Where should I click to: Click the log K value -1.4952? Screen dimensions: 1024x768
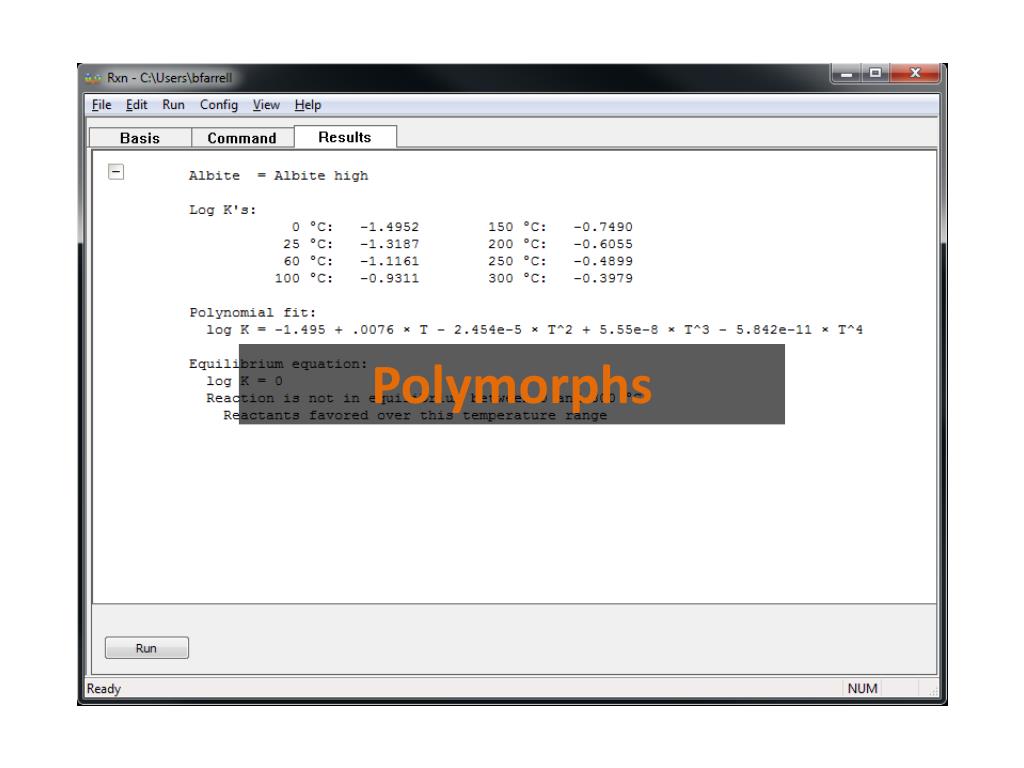(389, 227)
